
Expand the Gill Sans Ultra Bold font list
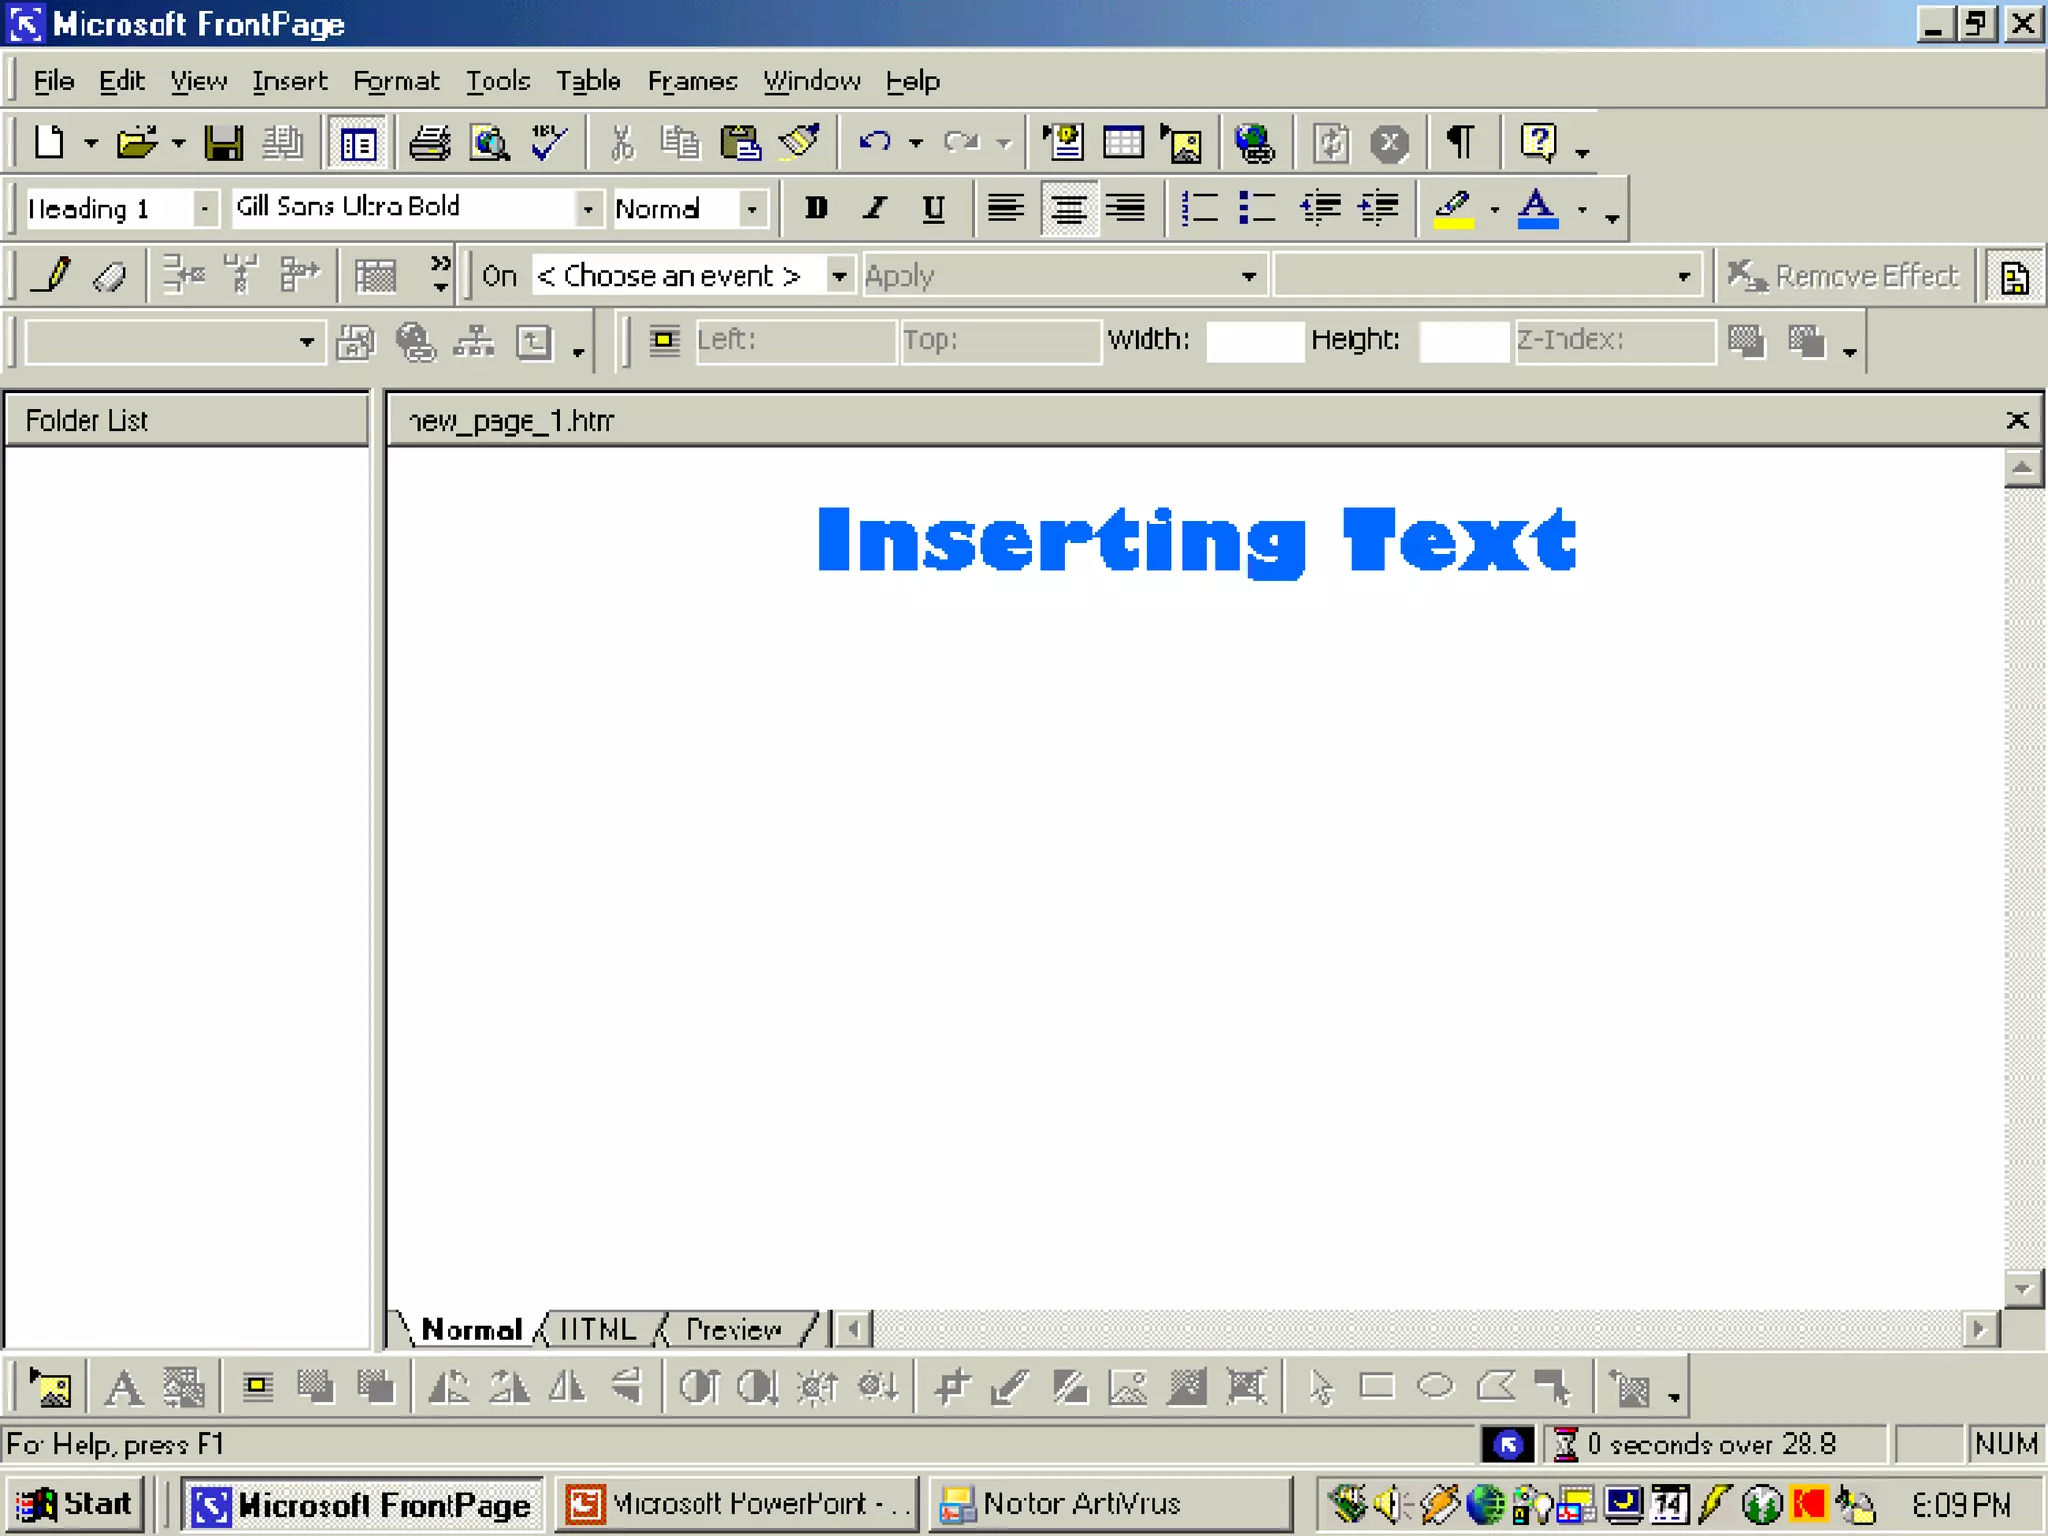pyautogui.click(x=588, y=208)
